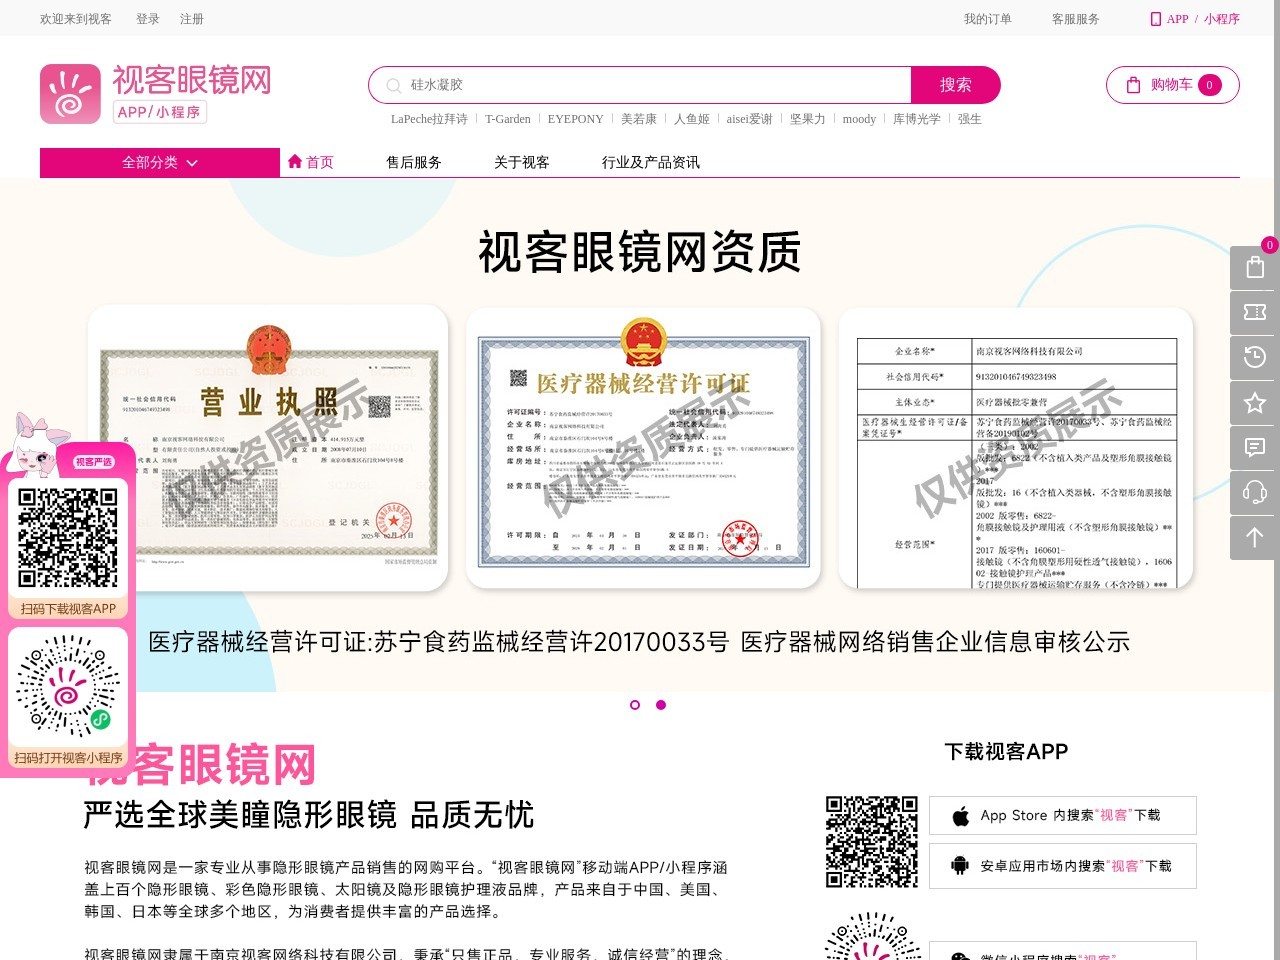Expand the 全部分类 category dropdown
The height and width of the screenshot is (960, 1280).
[x=160, y=163]
